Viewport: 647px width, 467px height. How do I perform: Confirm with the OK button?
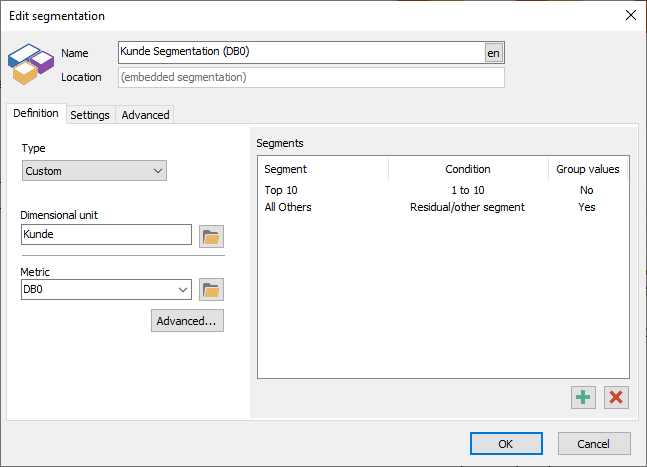pyautogui.click(x=506, y=443)
